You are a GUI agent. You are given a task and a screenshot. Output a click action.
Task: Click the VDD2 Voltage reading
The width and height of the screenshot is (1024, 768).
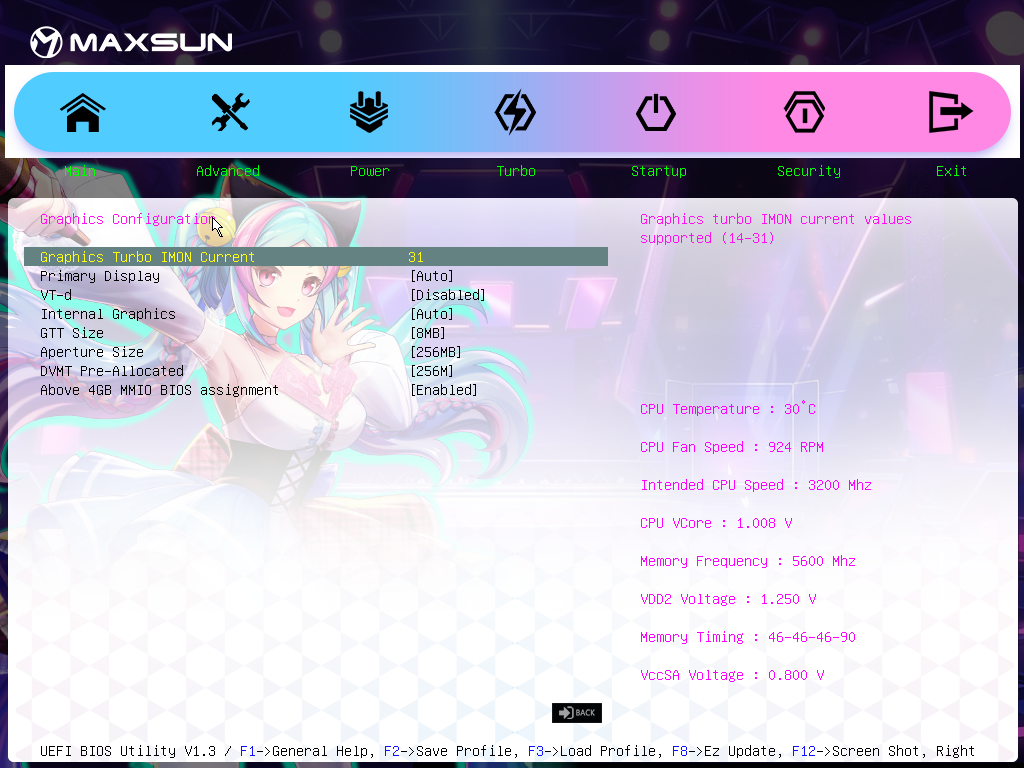pos(728,599)
